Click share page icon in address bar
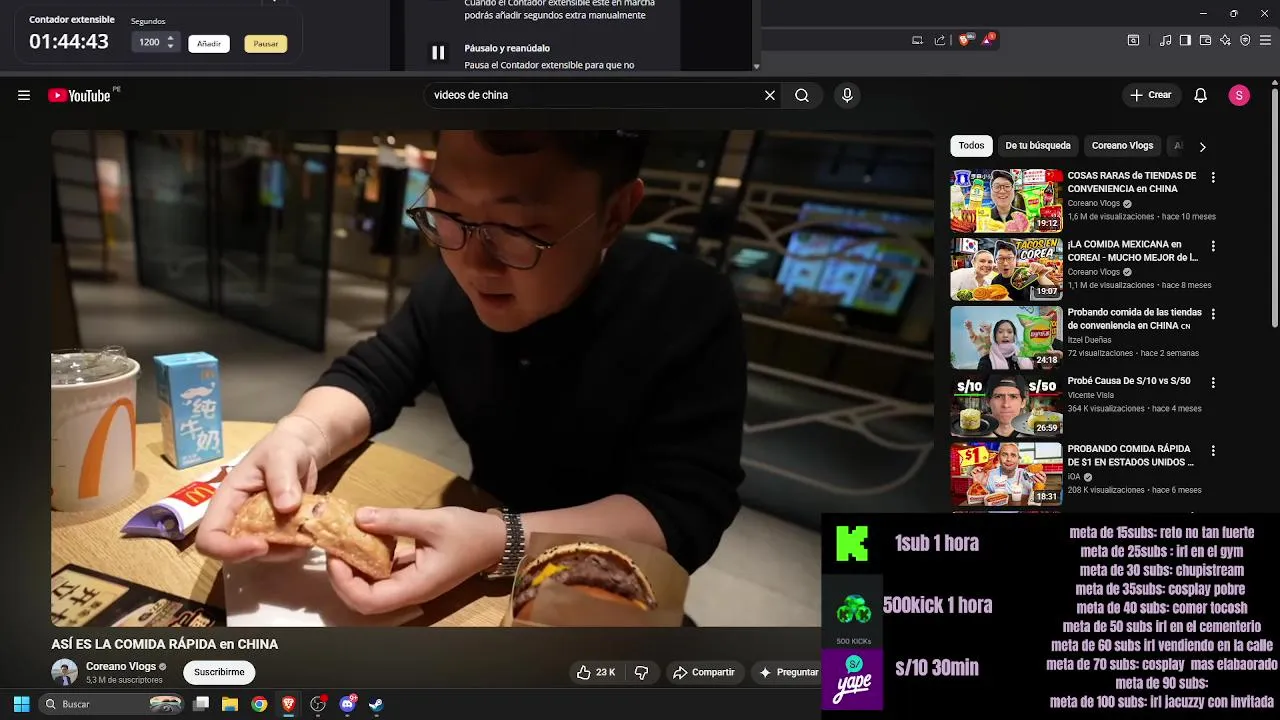Screen dimensions: 1280x720 (x=940, y=40)
